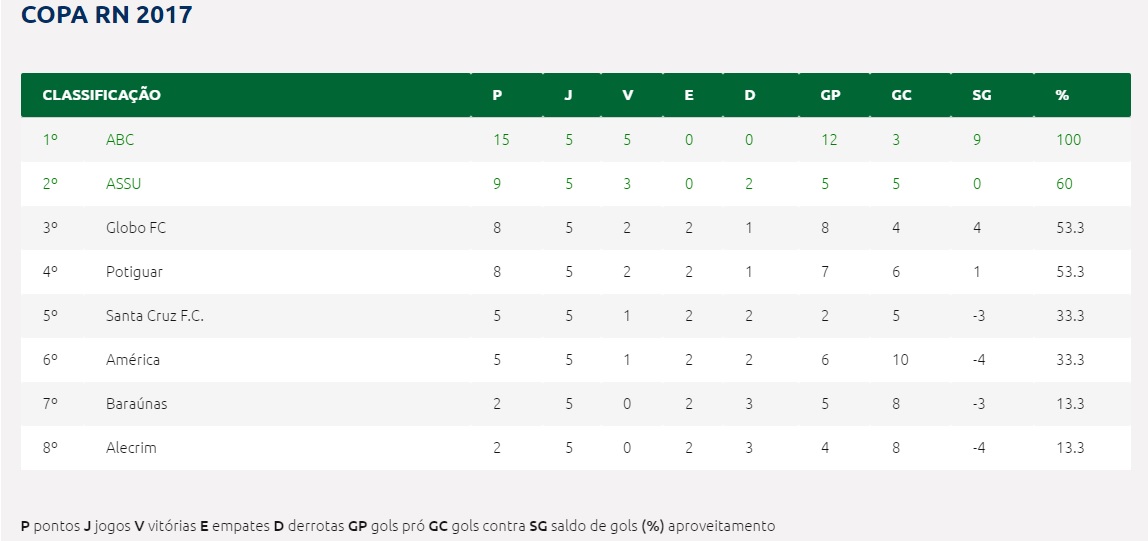Screen dimensions: 1148x541
Task: Open the Globo FC team entry
Action: (x=136, y=228)
